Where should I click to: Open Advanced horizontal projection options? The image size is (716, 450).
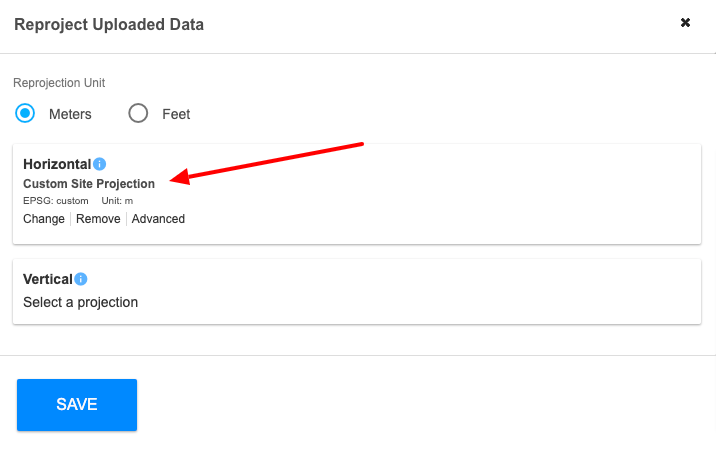click(158, 219)
